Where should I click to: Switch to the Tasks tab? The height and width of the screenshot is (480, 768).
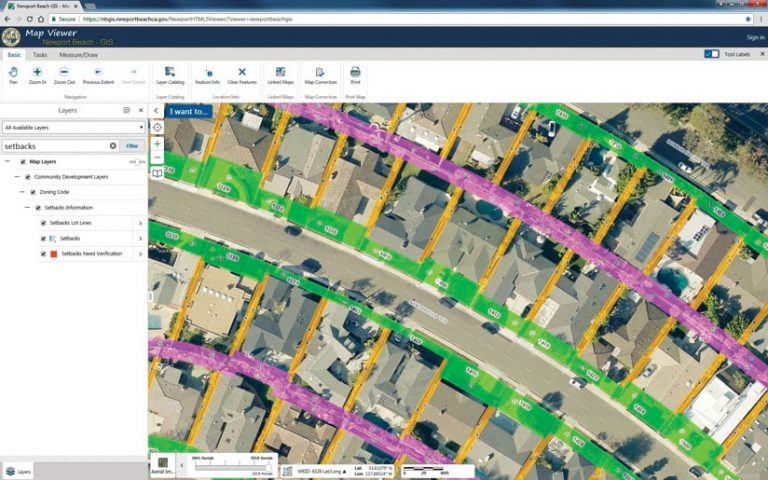[x=40, y=55]
